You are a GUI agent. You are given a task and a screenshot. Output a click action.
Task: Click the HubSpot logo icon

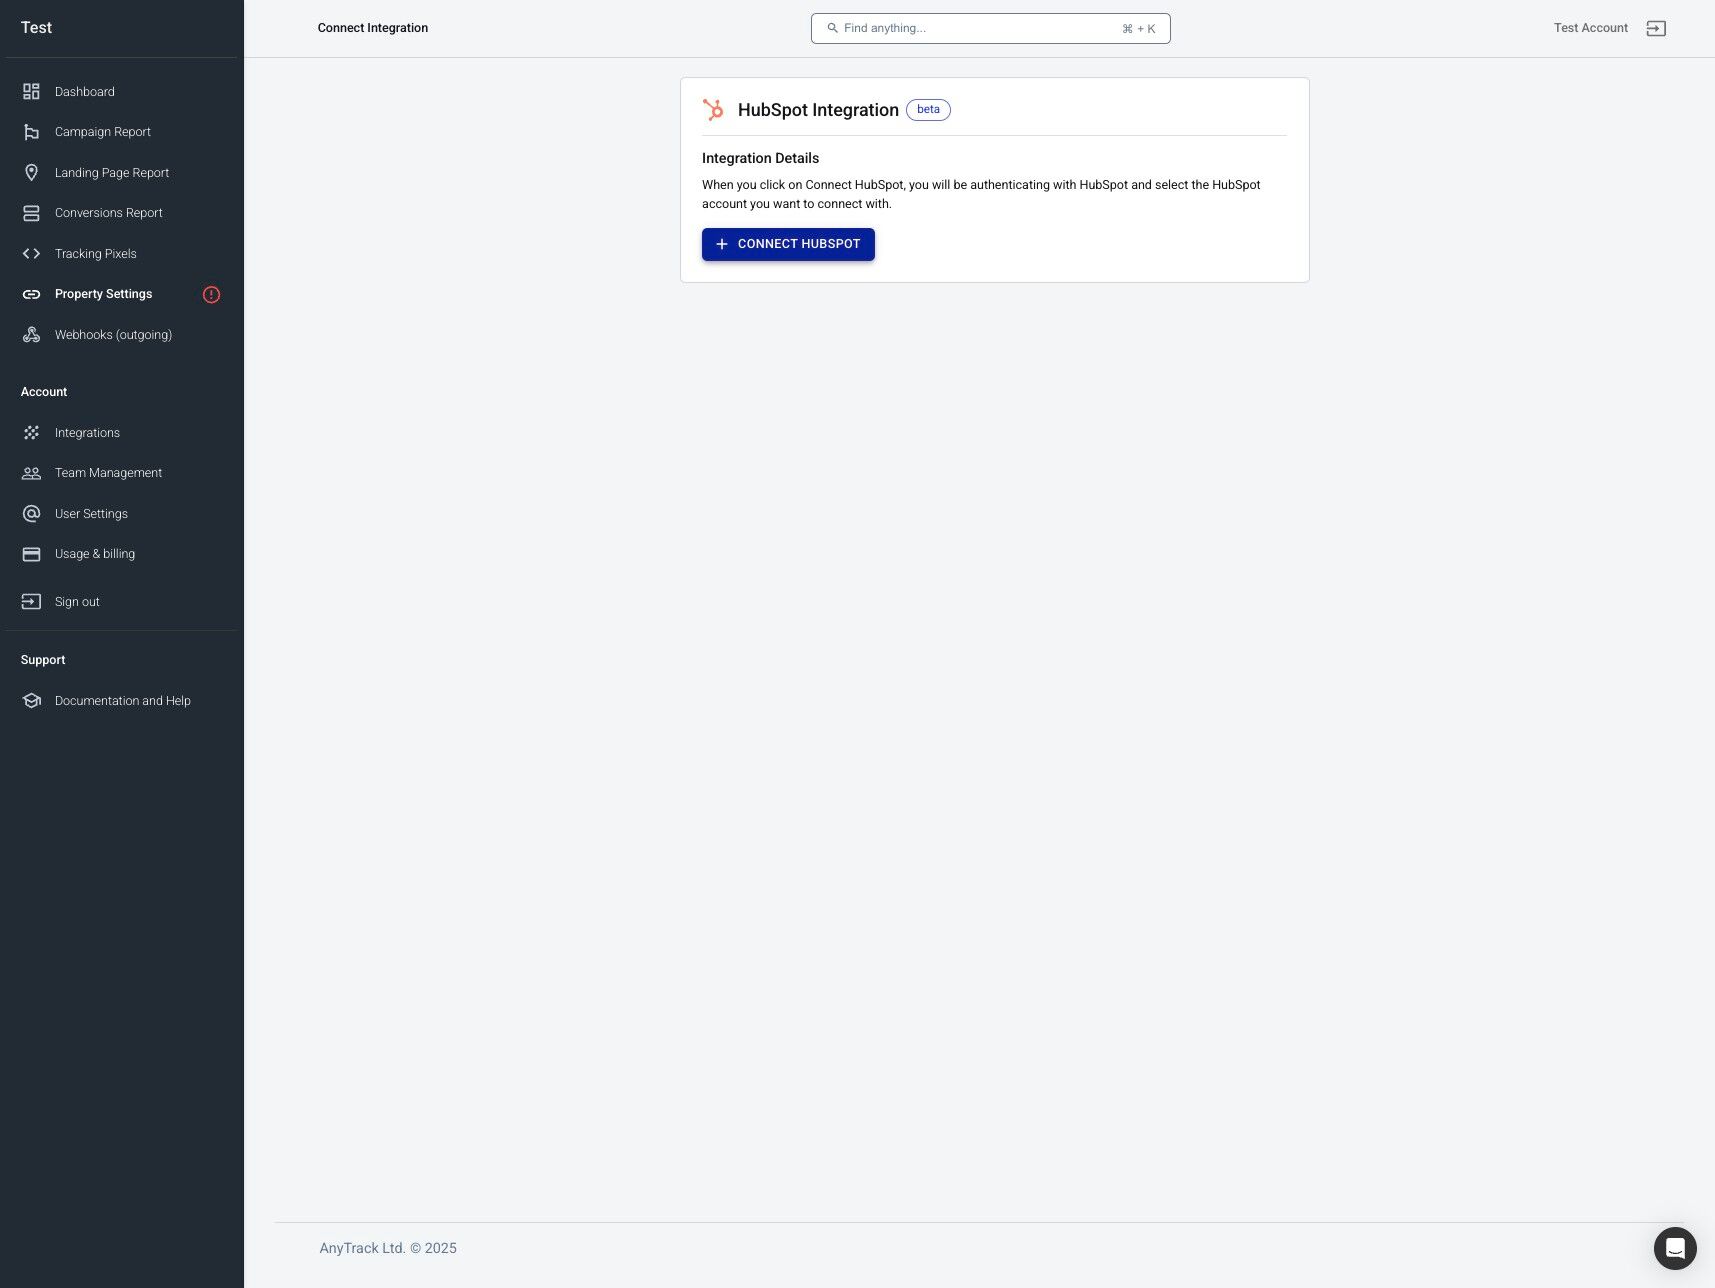[x=713, y=110]
